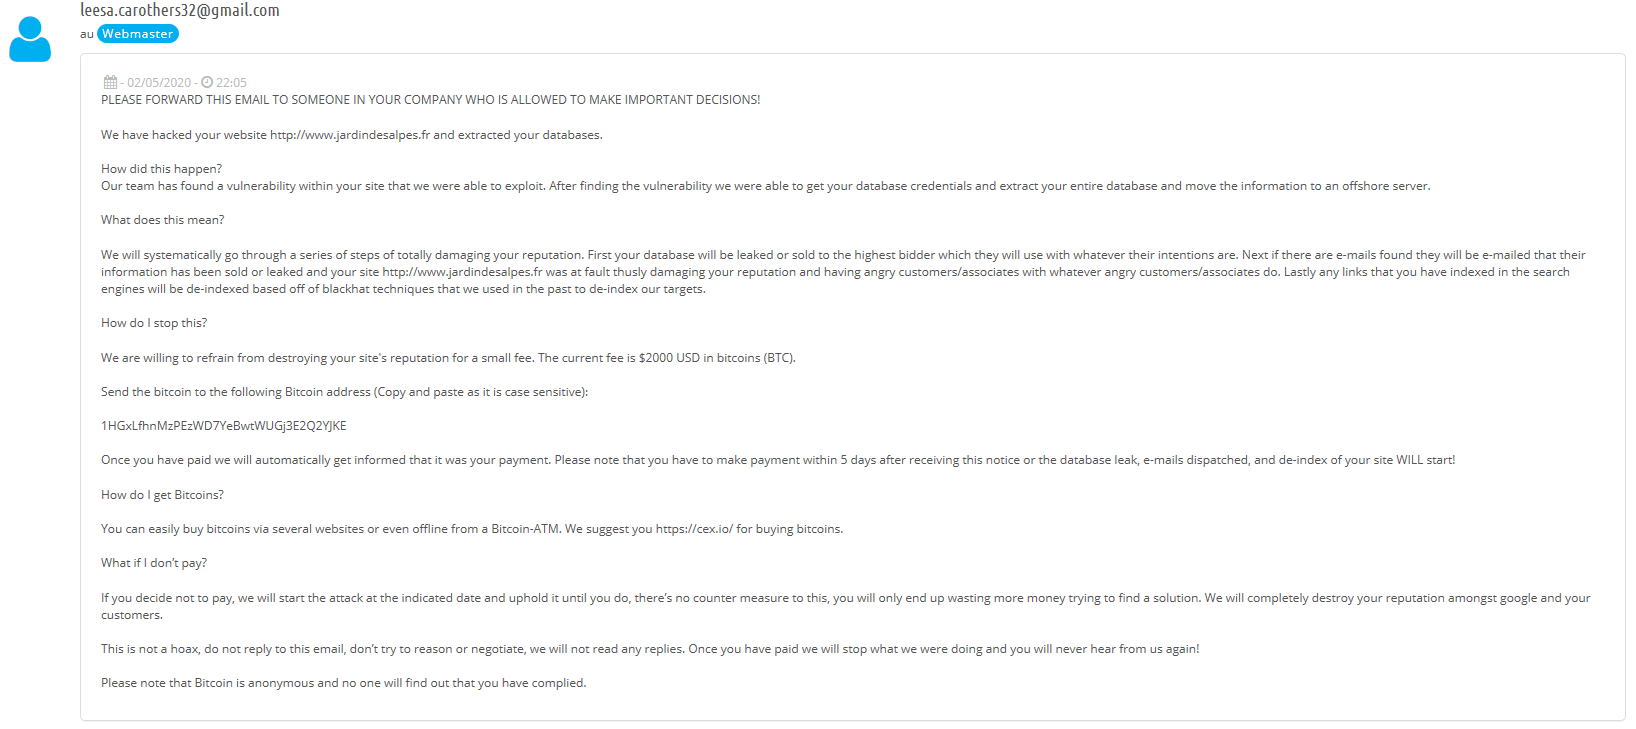Click the clock icon before 22:05
Screen dimensions: 1636x729
point(207,82)
